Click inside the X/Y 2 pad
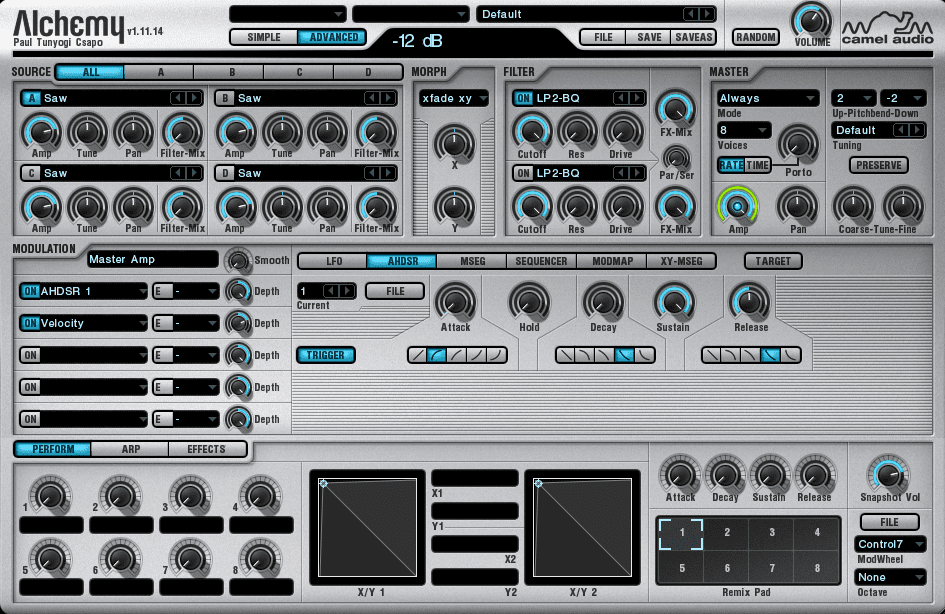This screenshot has height=614, width=945. [582, 527]
